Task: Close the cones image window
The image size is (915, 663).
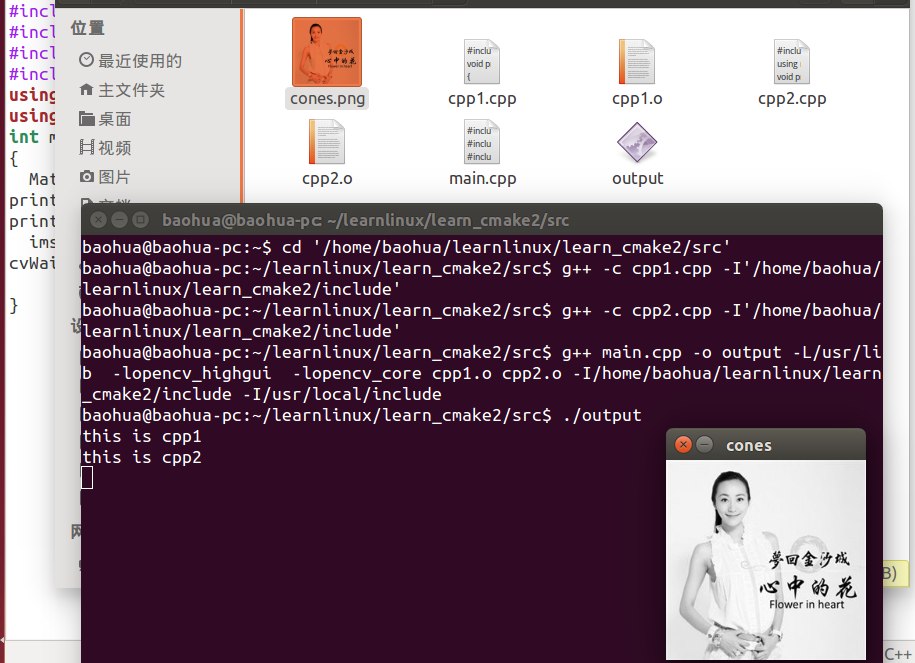Action: [x=683, y=445]
